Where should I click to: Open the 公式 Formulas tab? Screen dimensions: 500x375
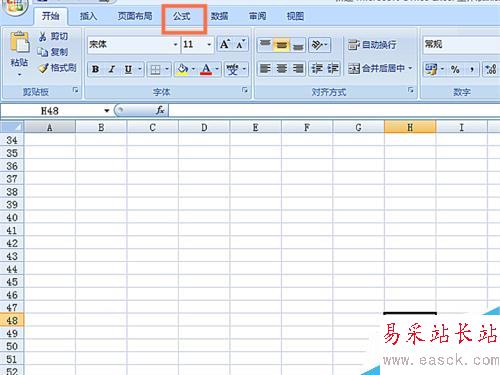[182, 16]
